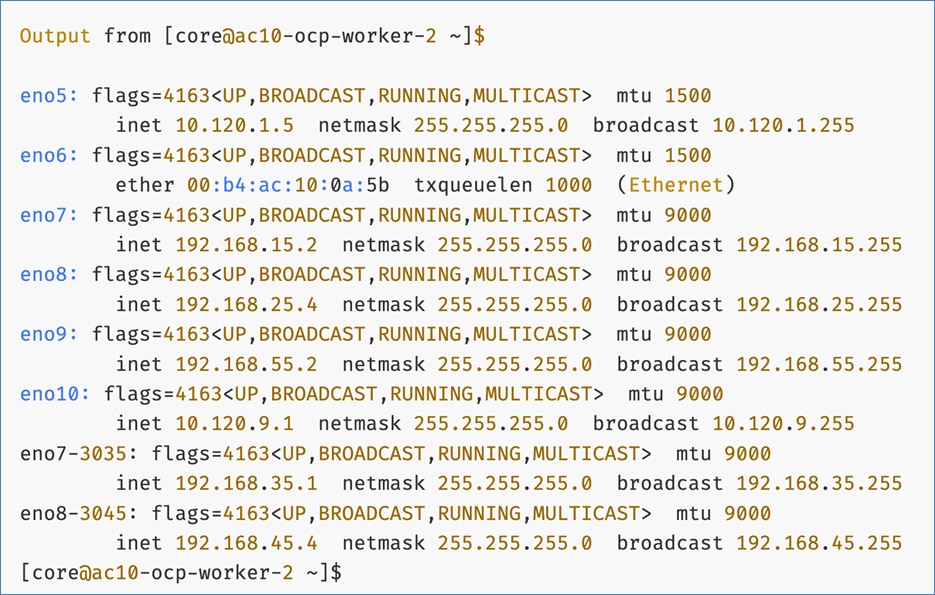
Task: Click the bottom shell prompt core@ac10-ocp-worker-2
Action: point(162,573)
